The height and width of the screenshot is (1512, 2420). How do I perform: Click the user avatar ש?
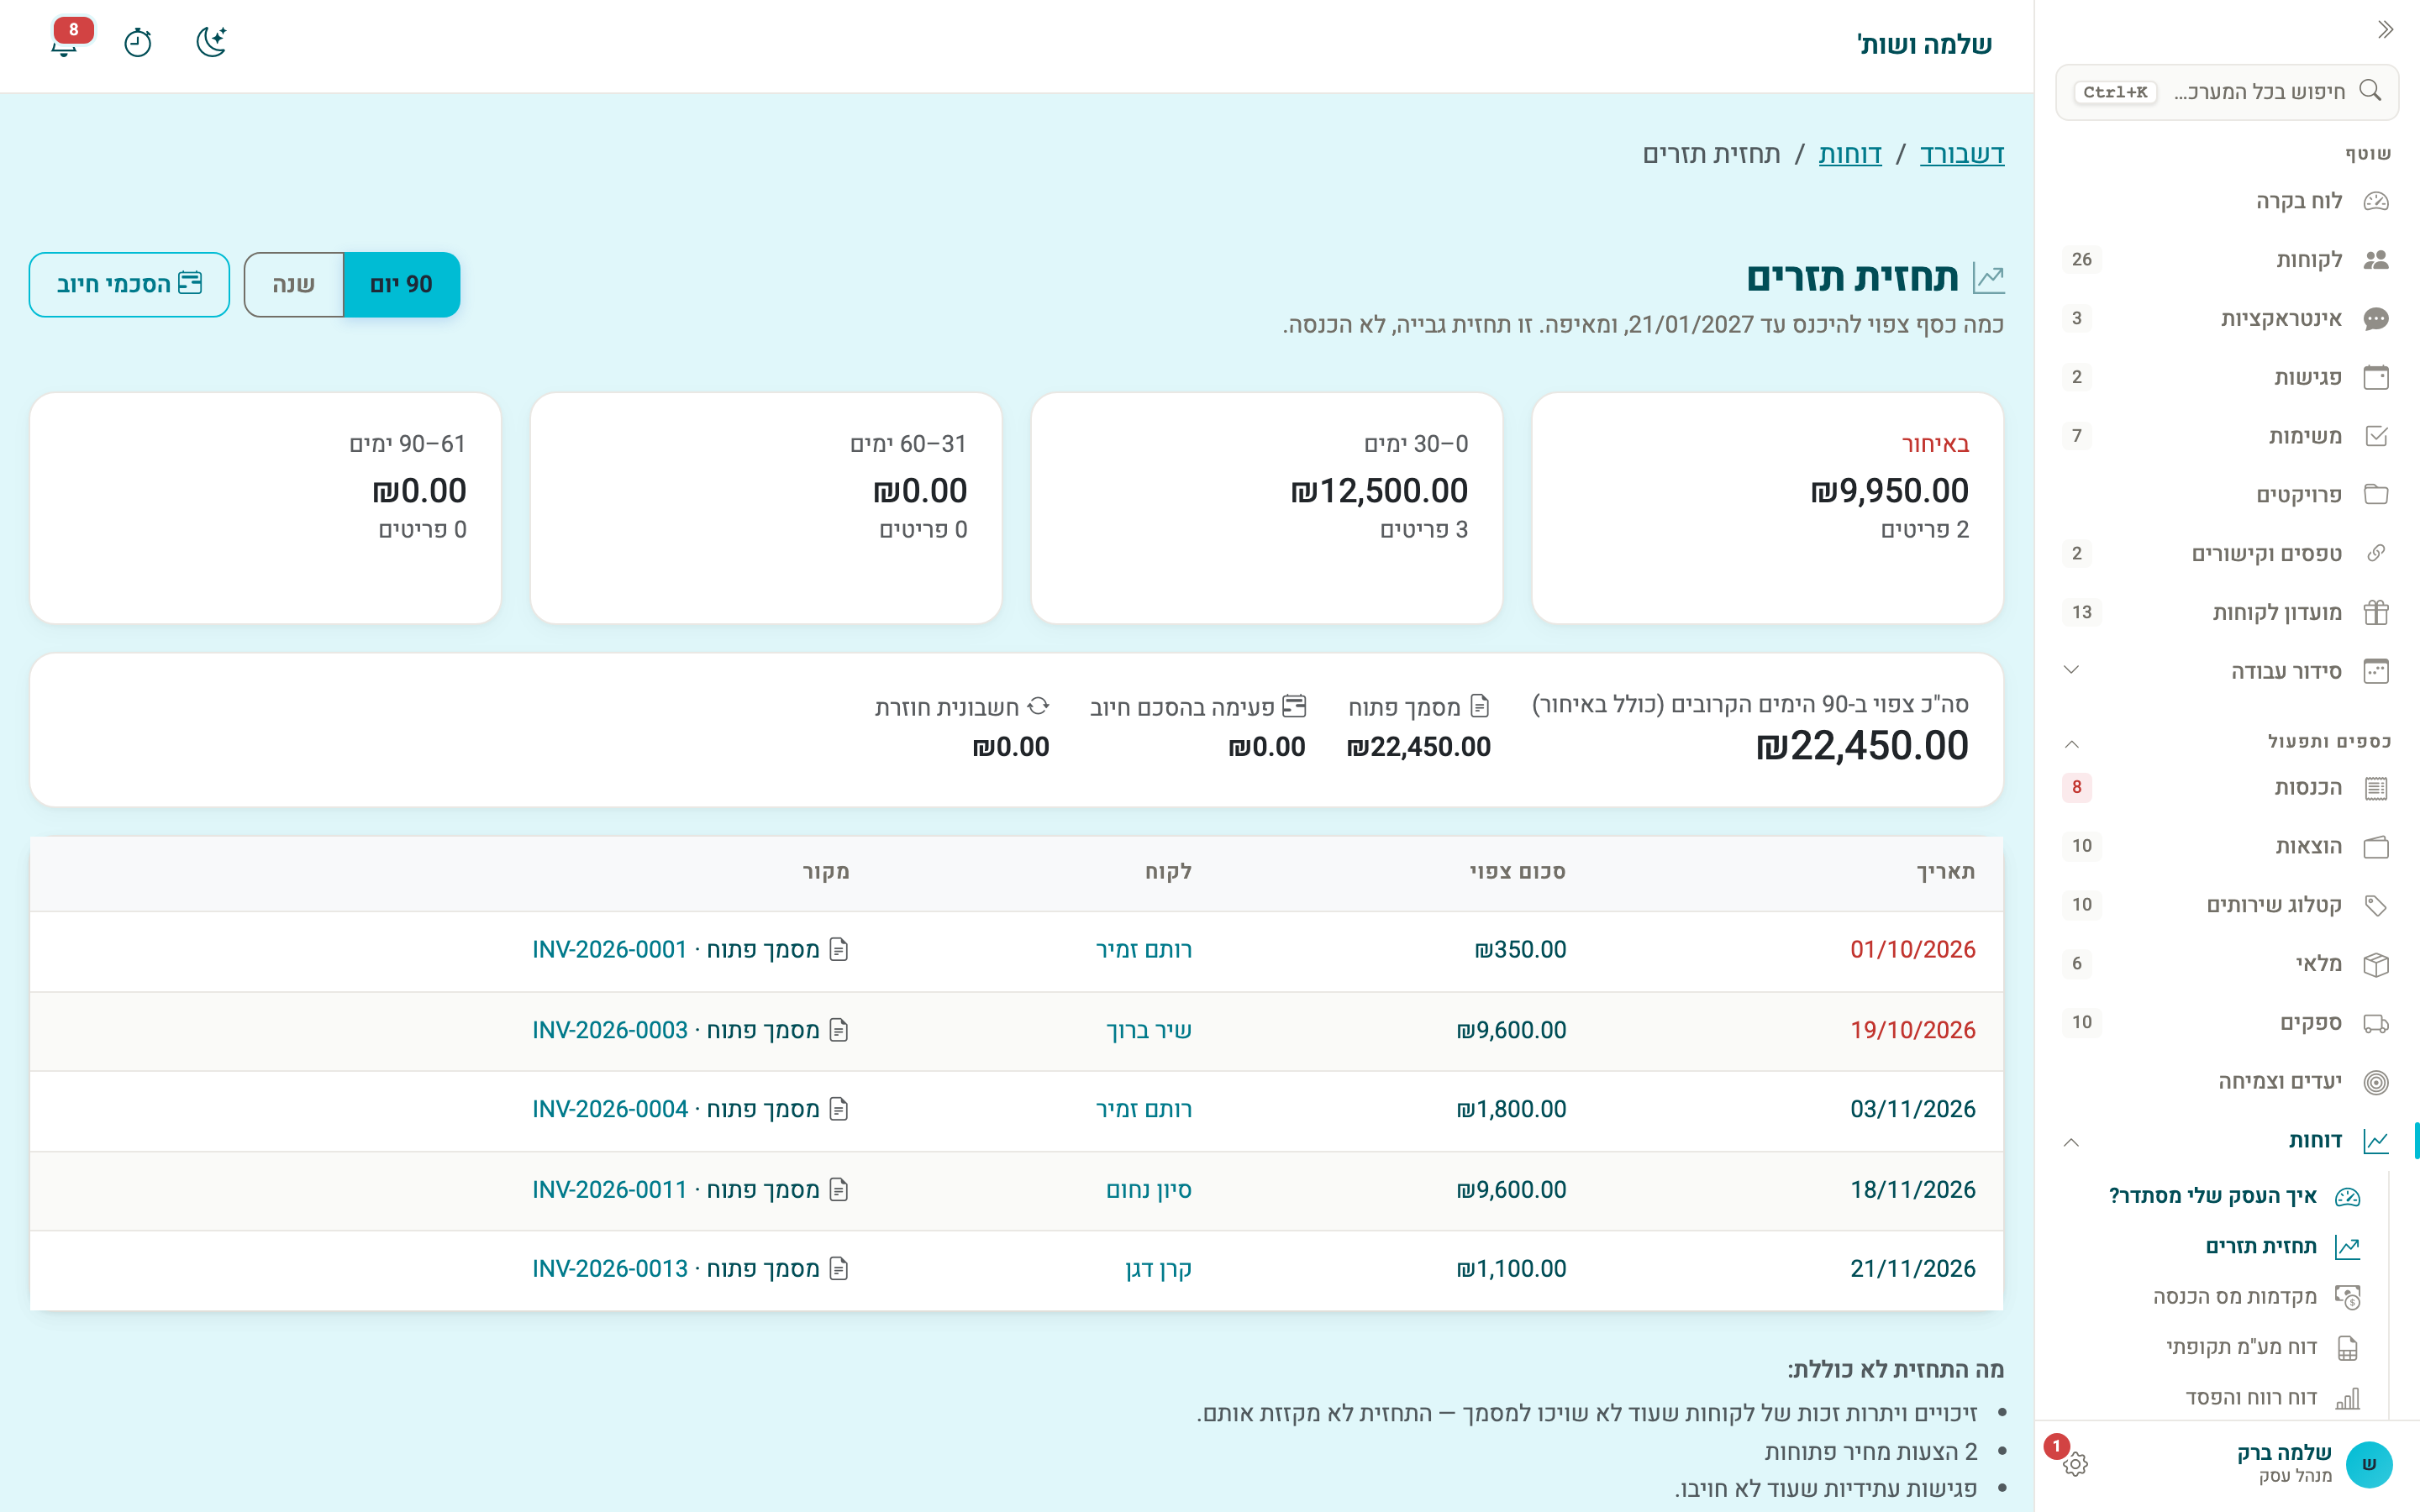[2368, 1464]
